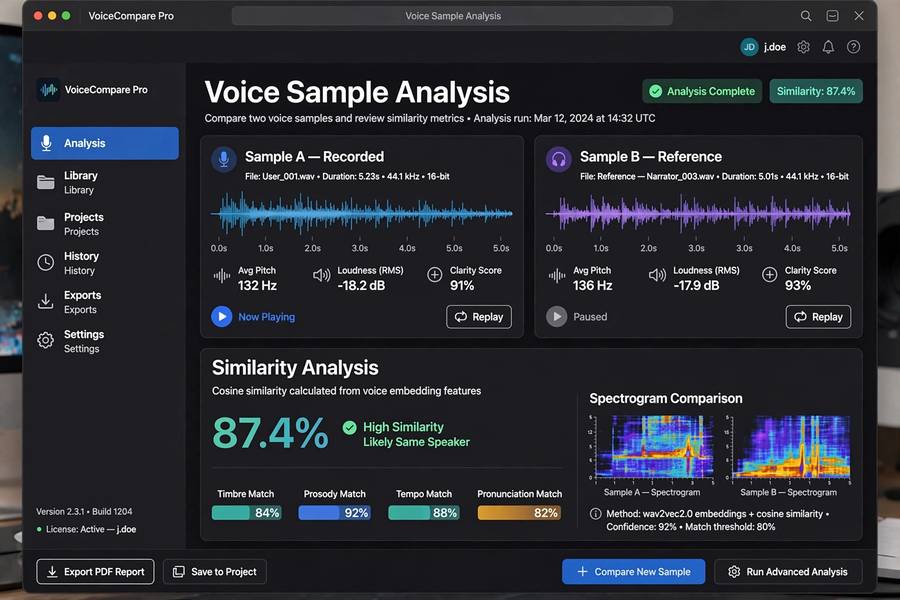Click the large 87.4% similarity value
This screenshot has height=600, width=900.
(x=270, y=433)
